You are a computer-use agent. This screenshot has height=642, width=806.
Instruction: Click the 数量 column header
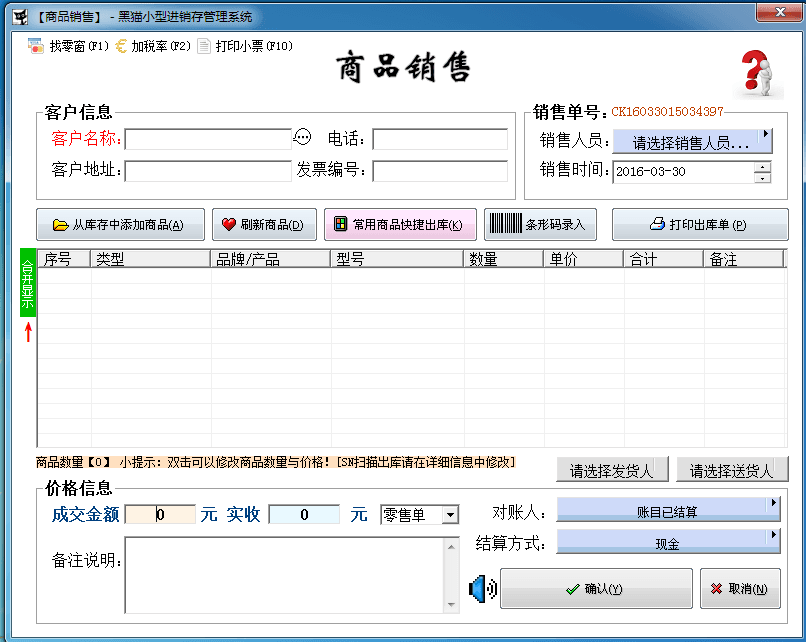504,259
